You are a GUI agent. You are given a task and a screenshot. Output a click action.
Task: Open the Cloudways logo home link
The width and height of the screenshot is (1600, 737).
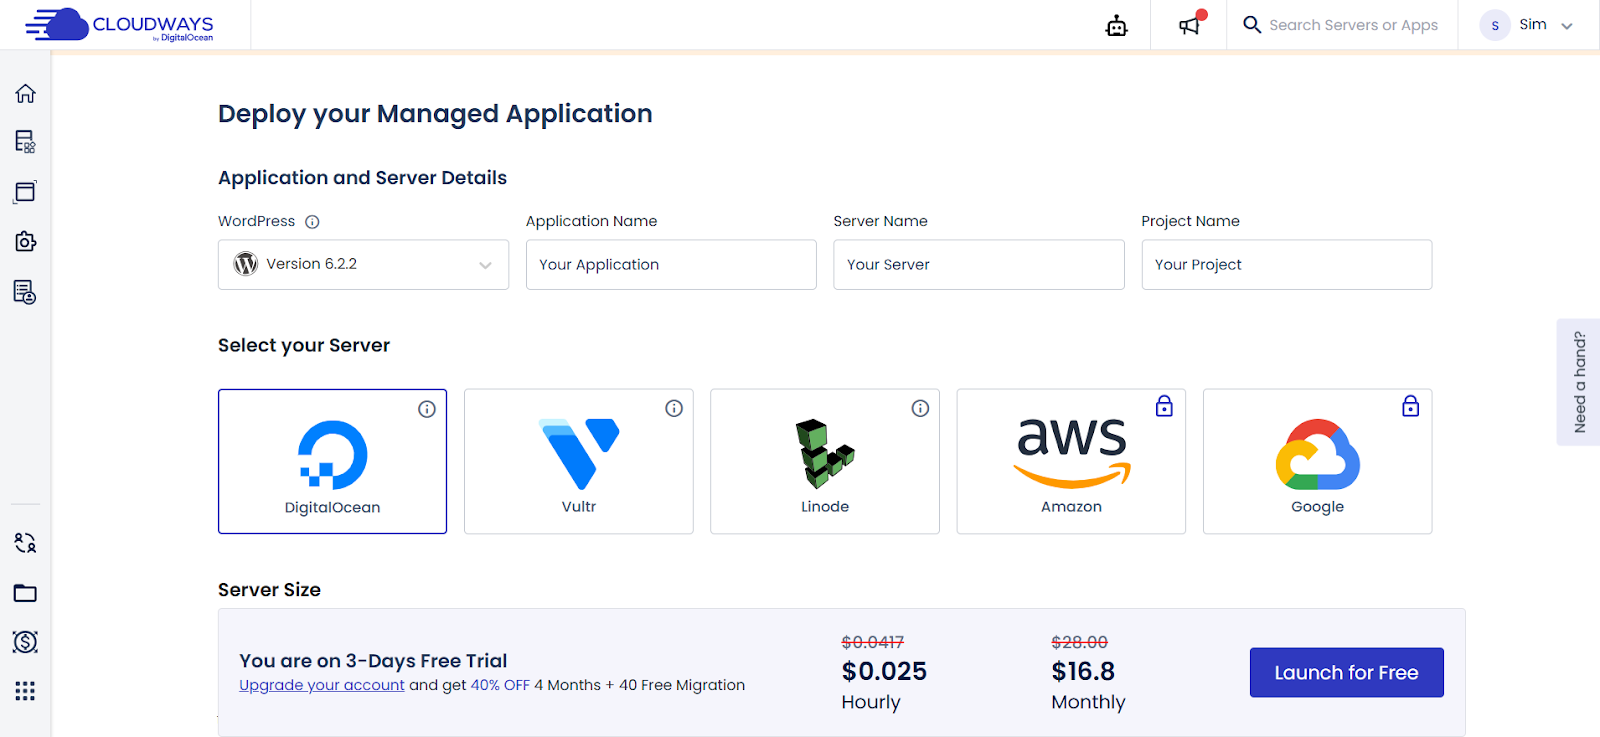120,25
